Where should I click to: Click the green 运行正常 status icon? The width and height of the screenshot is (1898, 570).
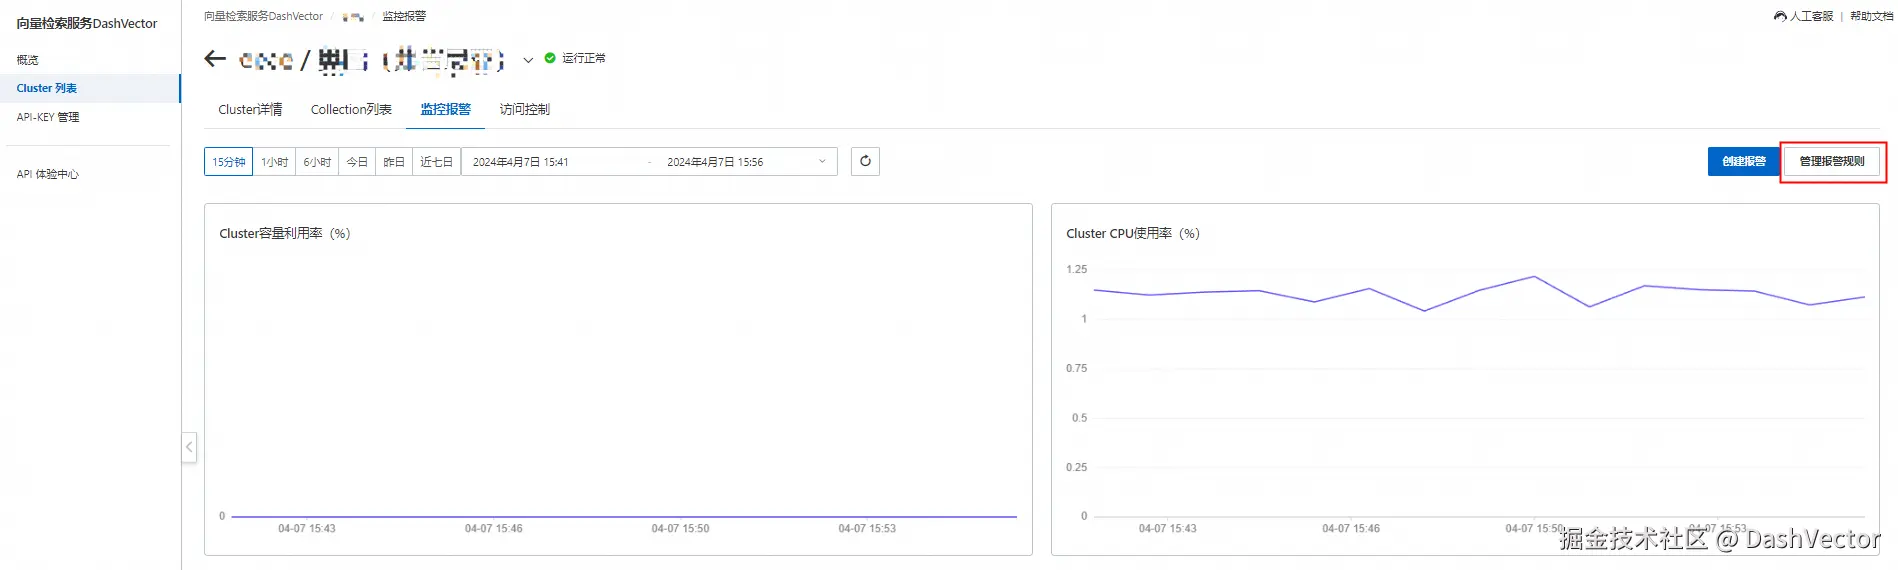[x=550, y=58]
